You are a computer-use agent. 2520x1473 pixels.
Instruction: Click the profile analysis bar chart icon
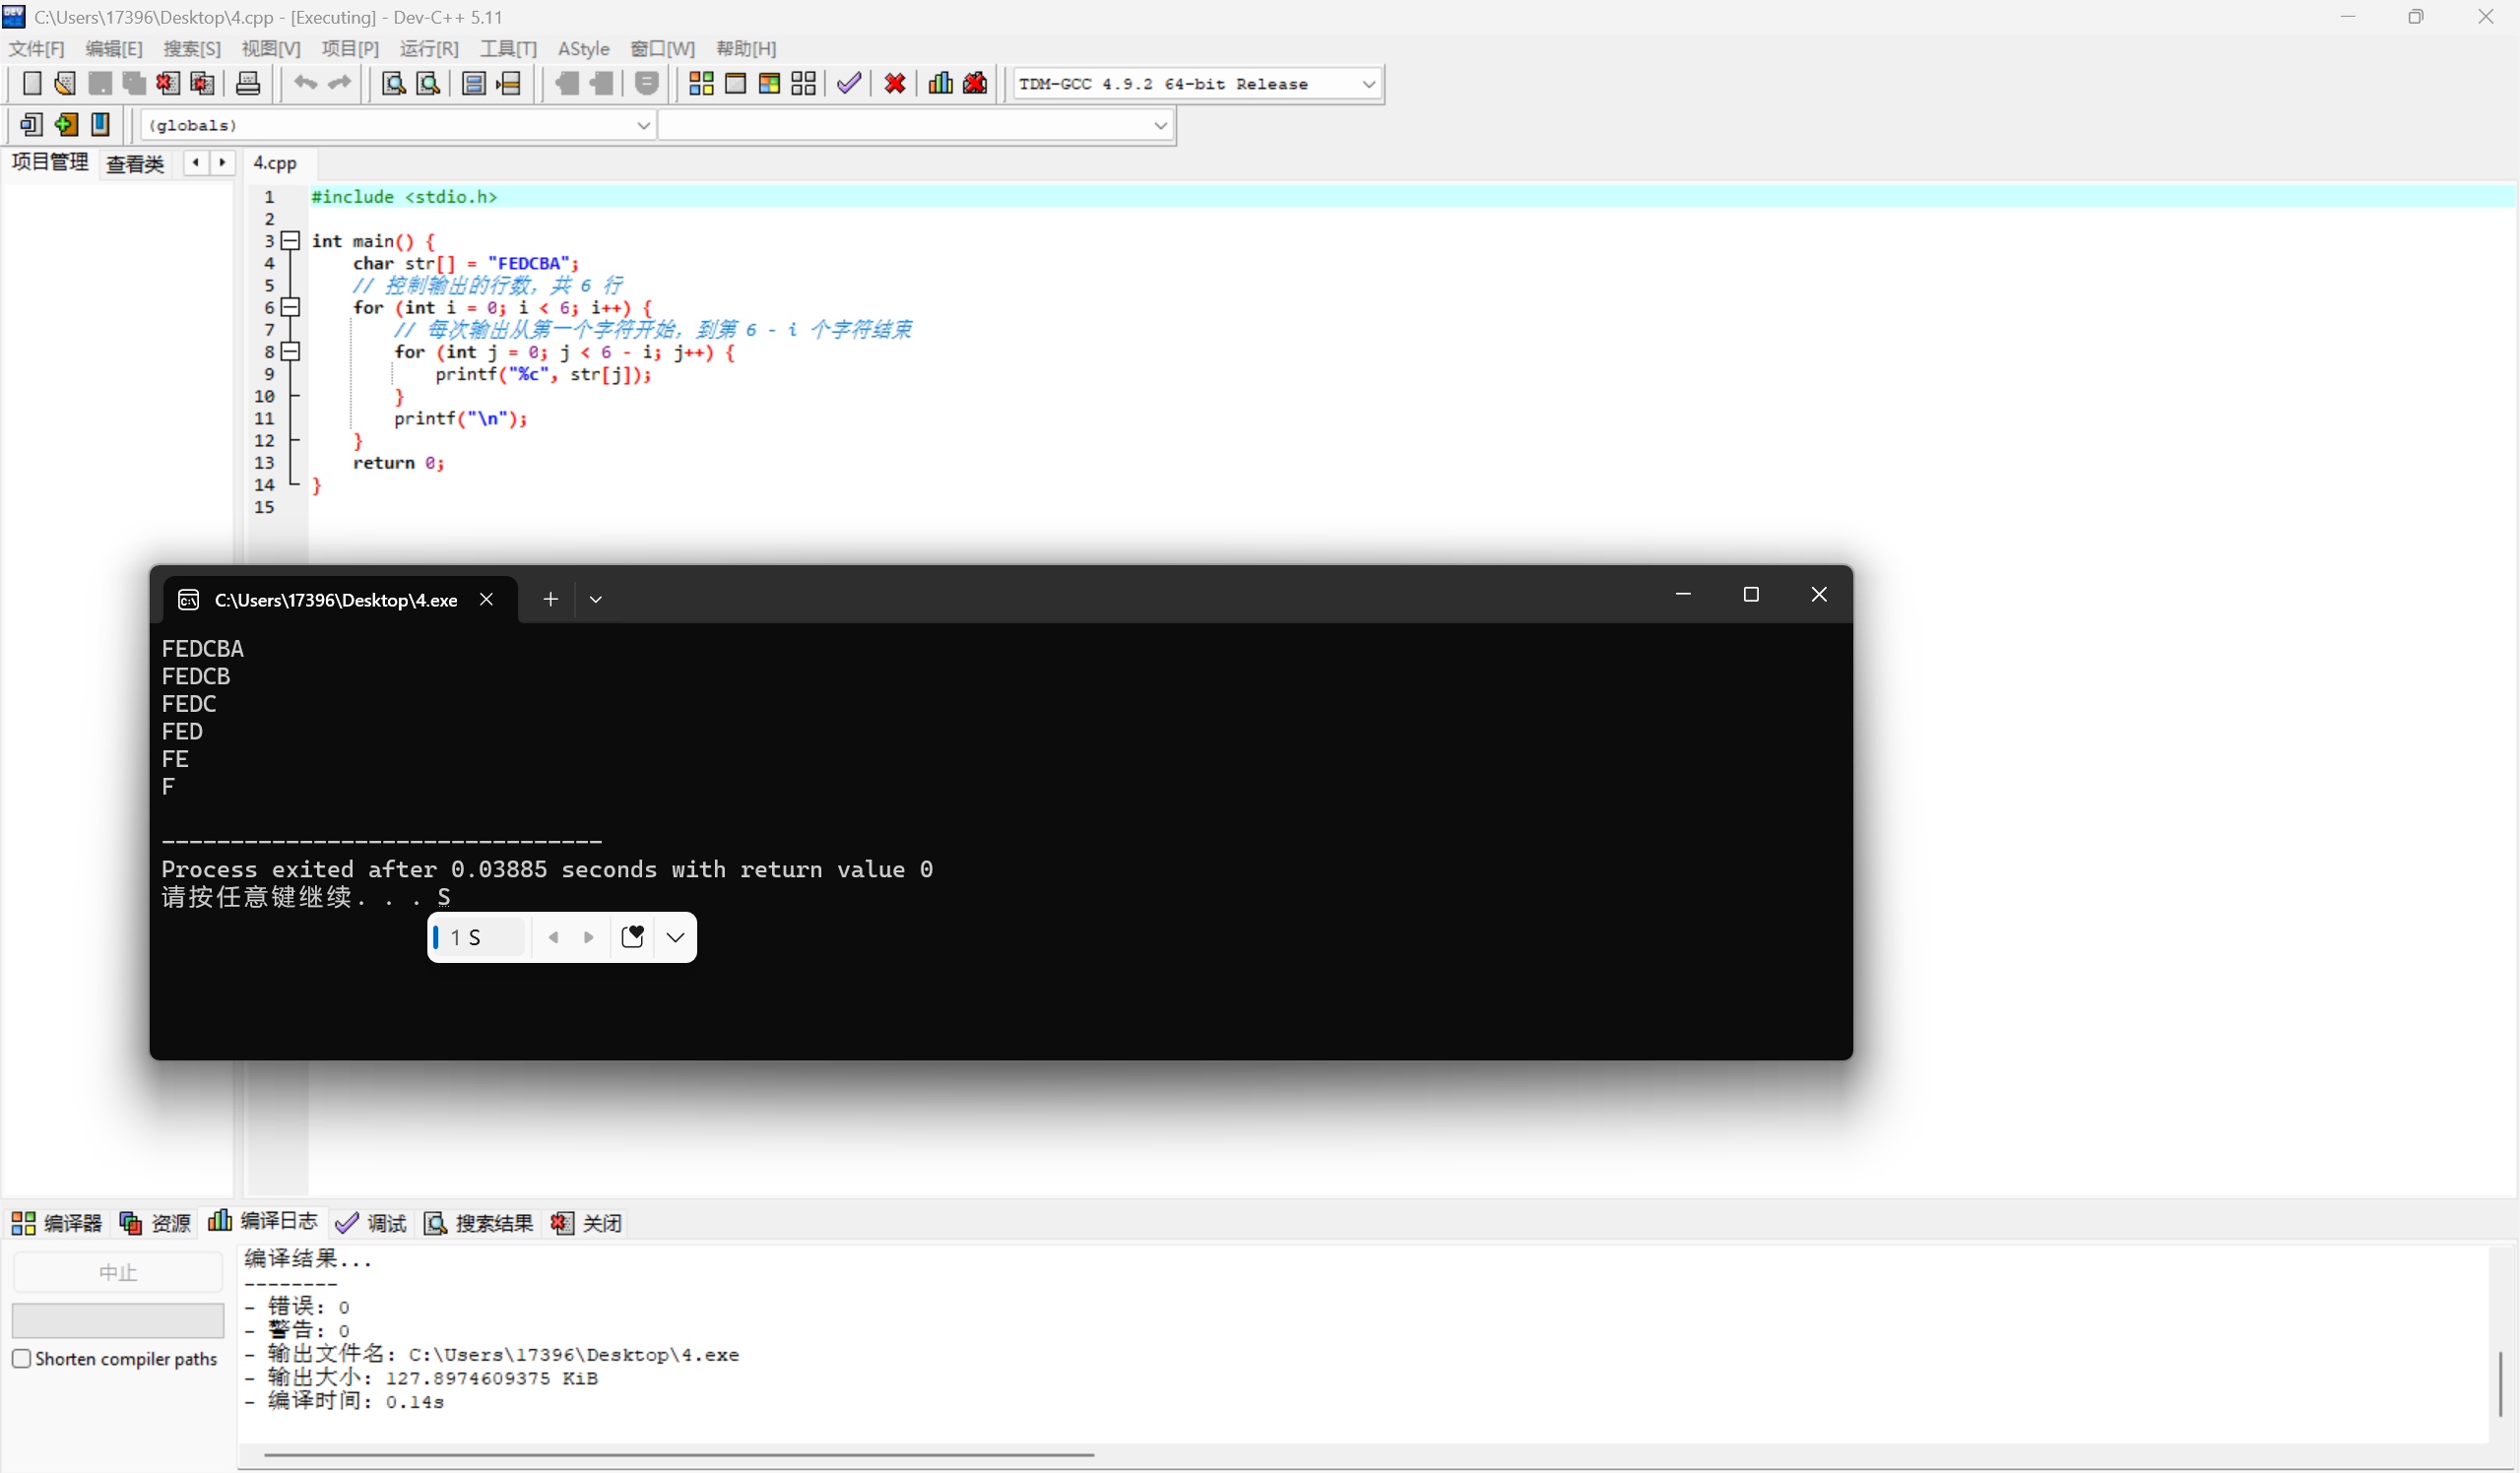pos(940,84)
